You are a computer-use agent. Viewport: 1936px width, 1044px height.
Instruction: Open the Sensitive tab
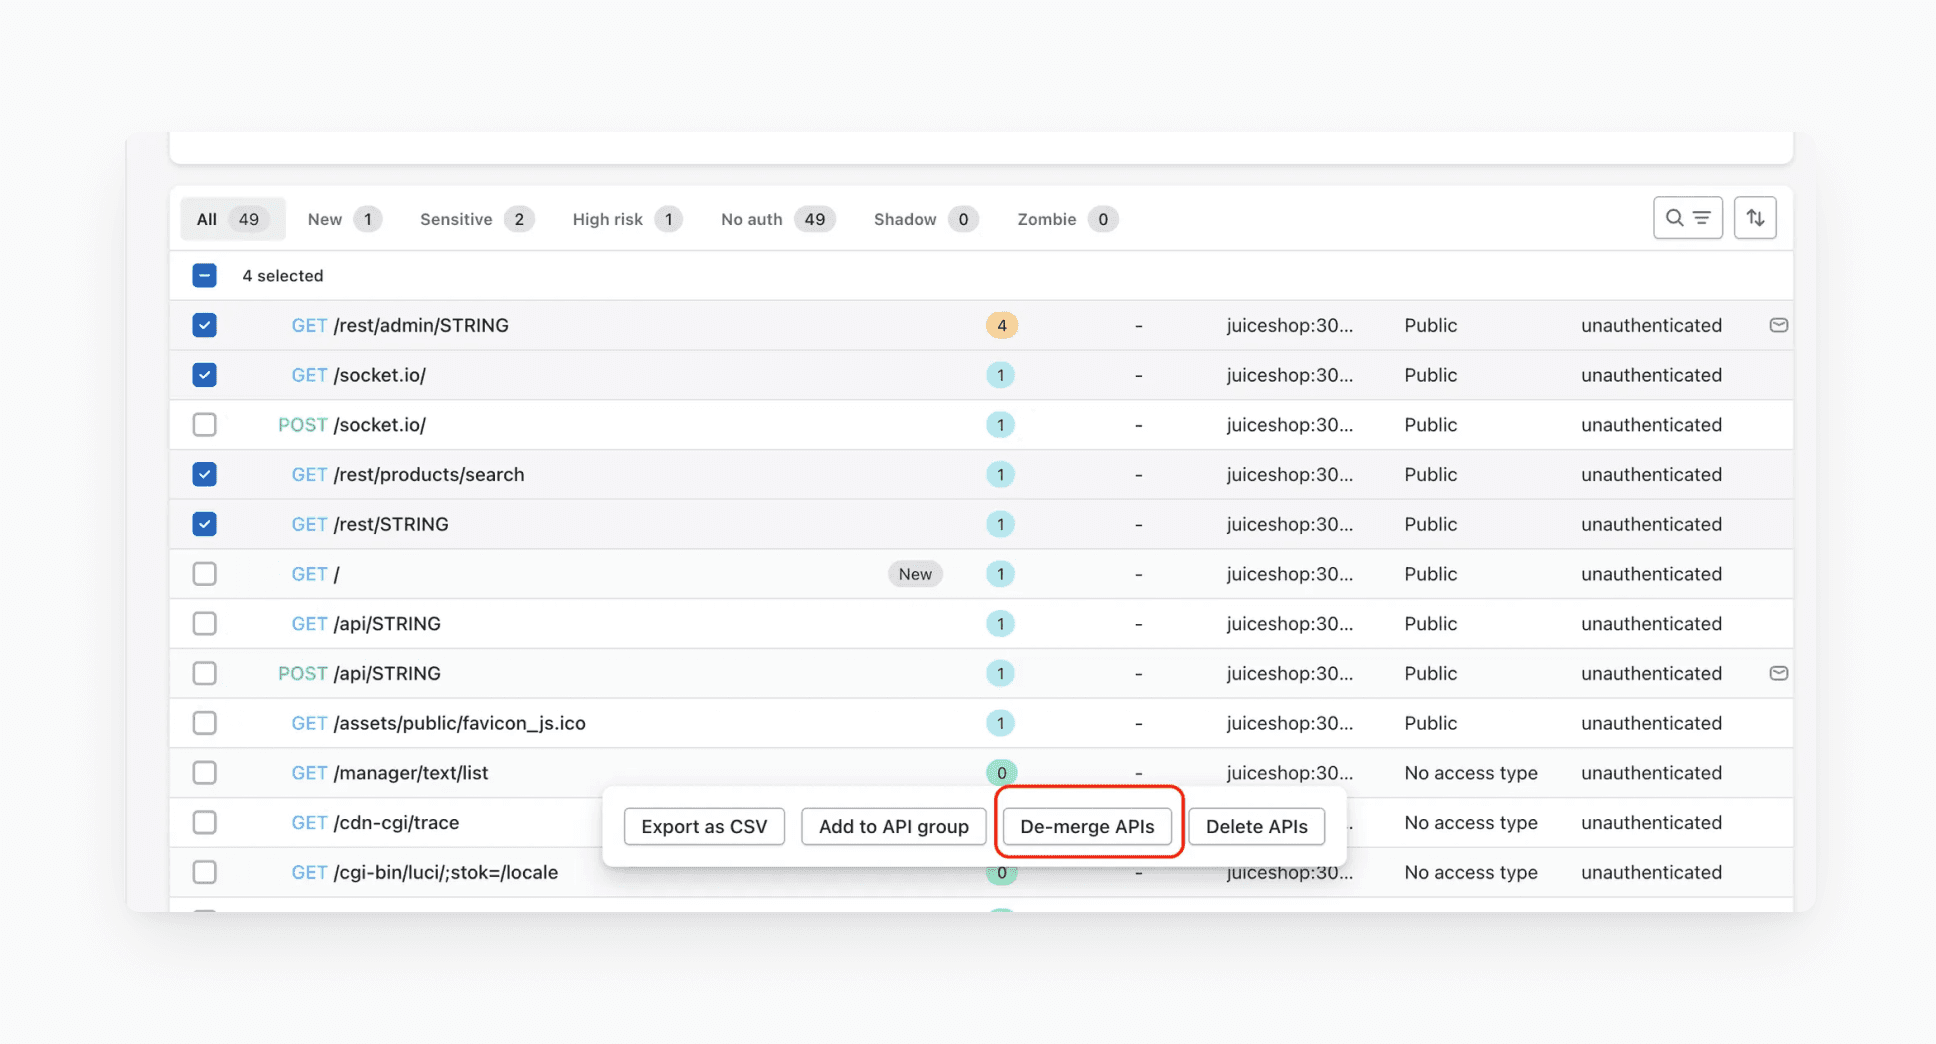(x=476, y=219)
